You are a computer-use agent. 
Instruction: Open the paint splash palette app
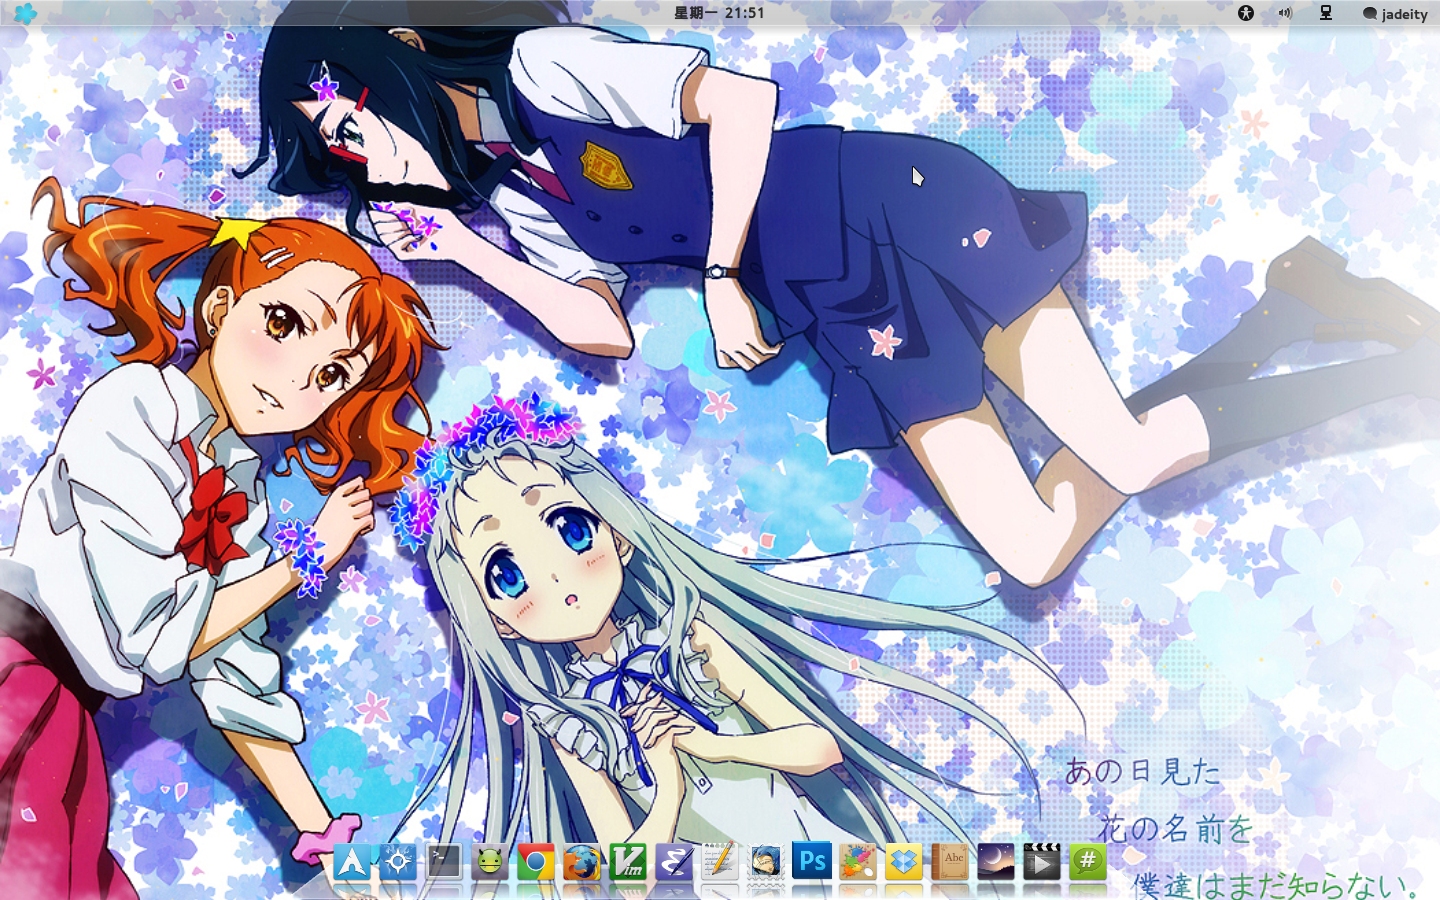coord(858,862)
